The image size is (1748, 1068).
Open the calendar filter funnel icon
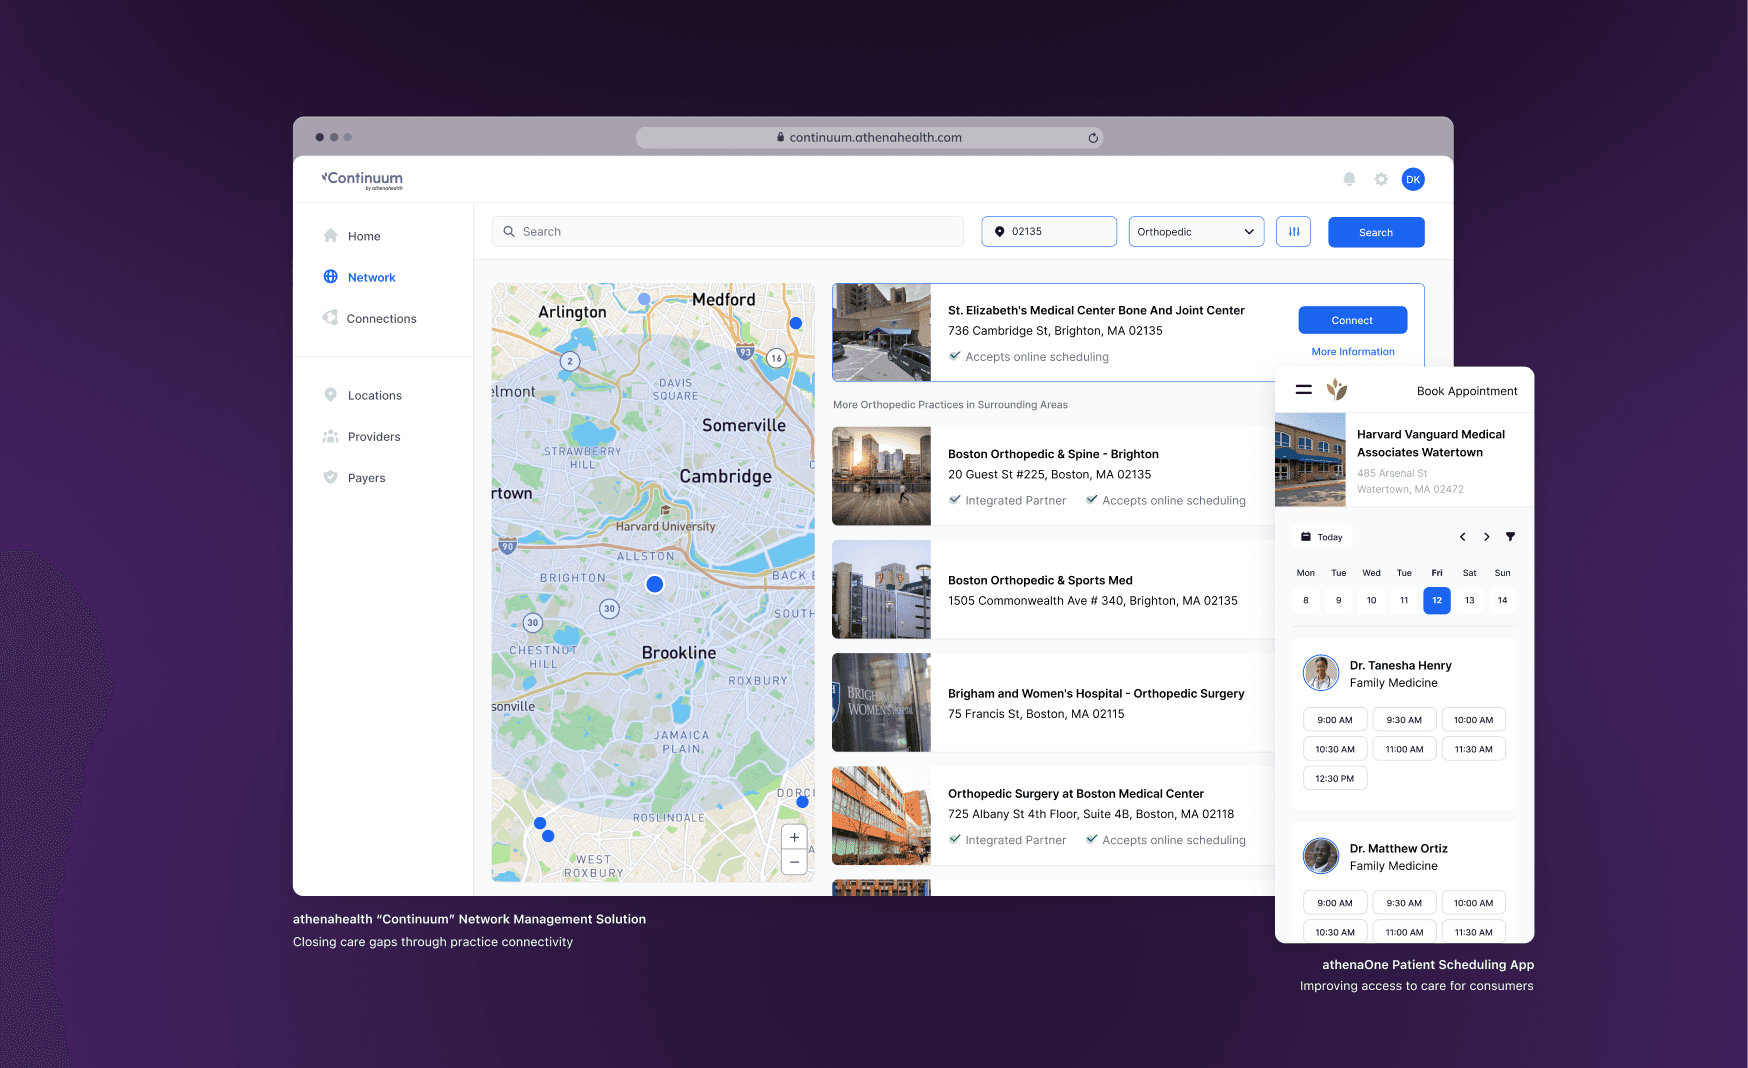[x=1511, y=537]
